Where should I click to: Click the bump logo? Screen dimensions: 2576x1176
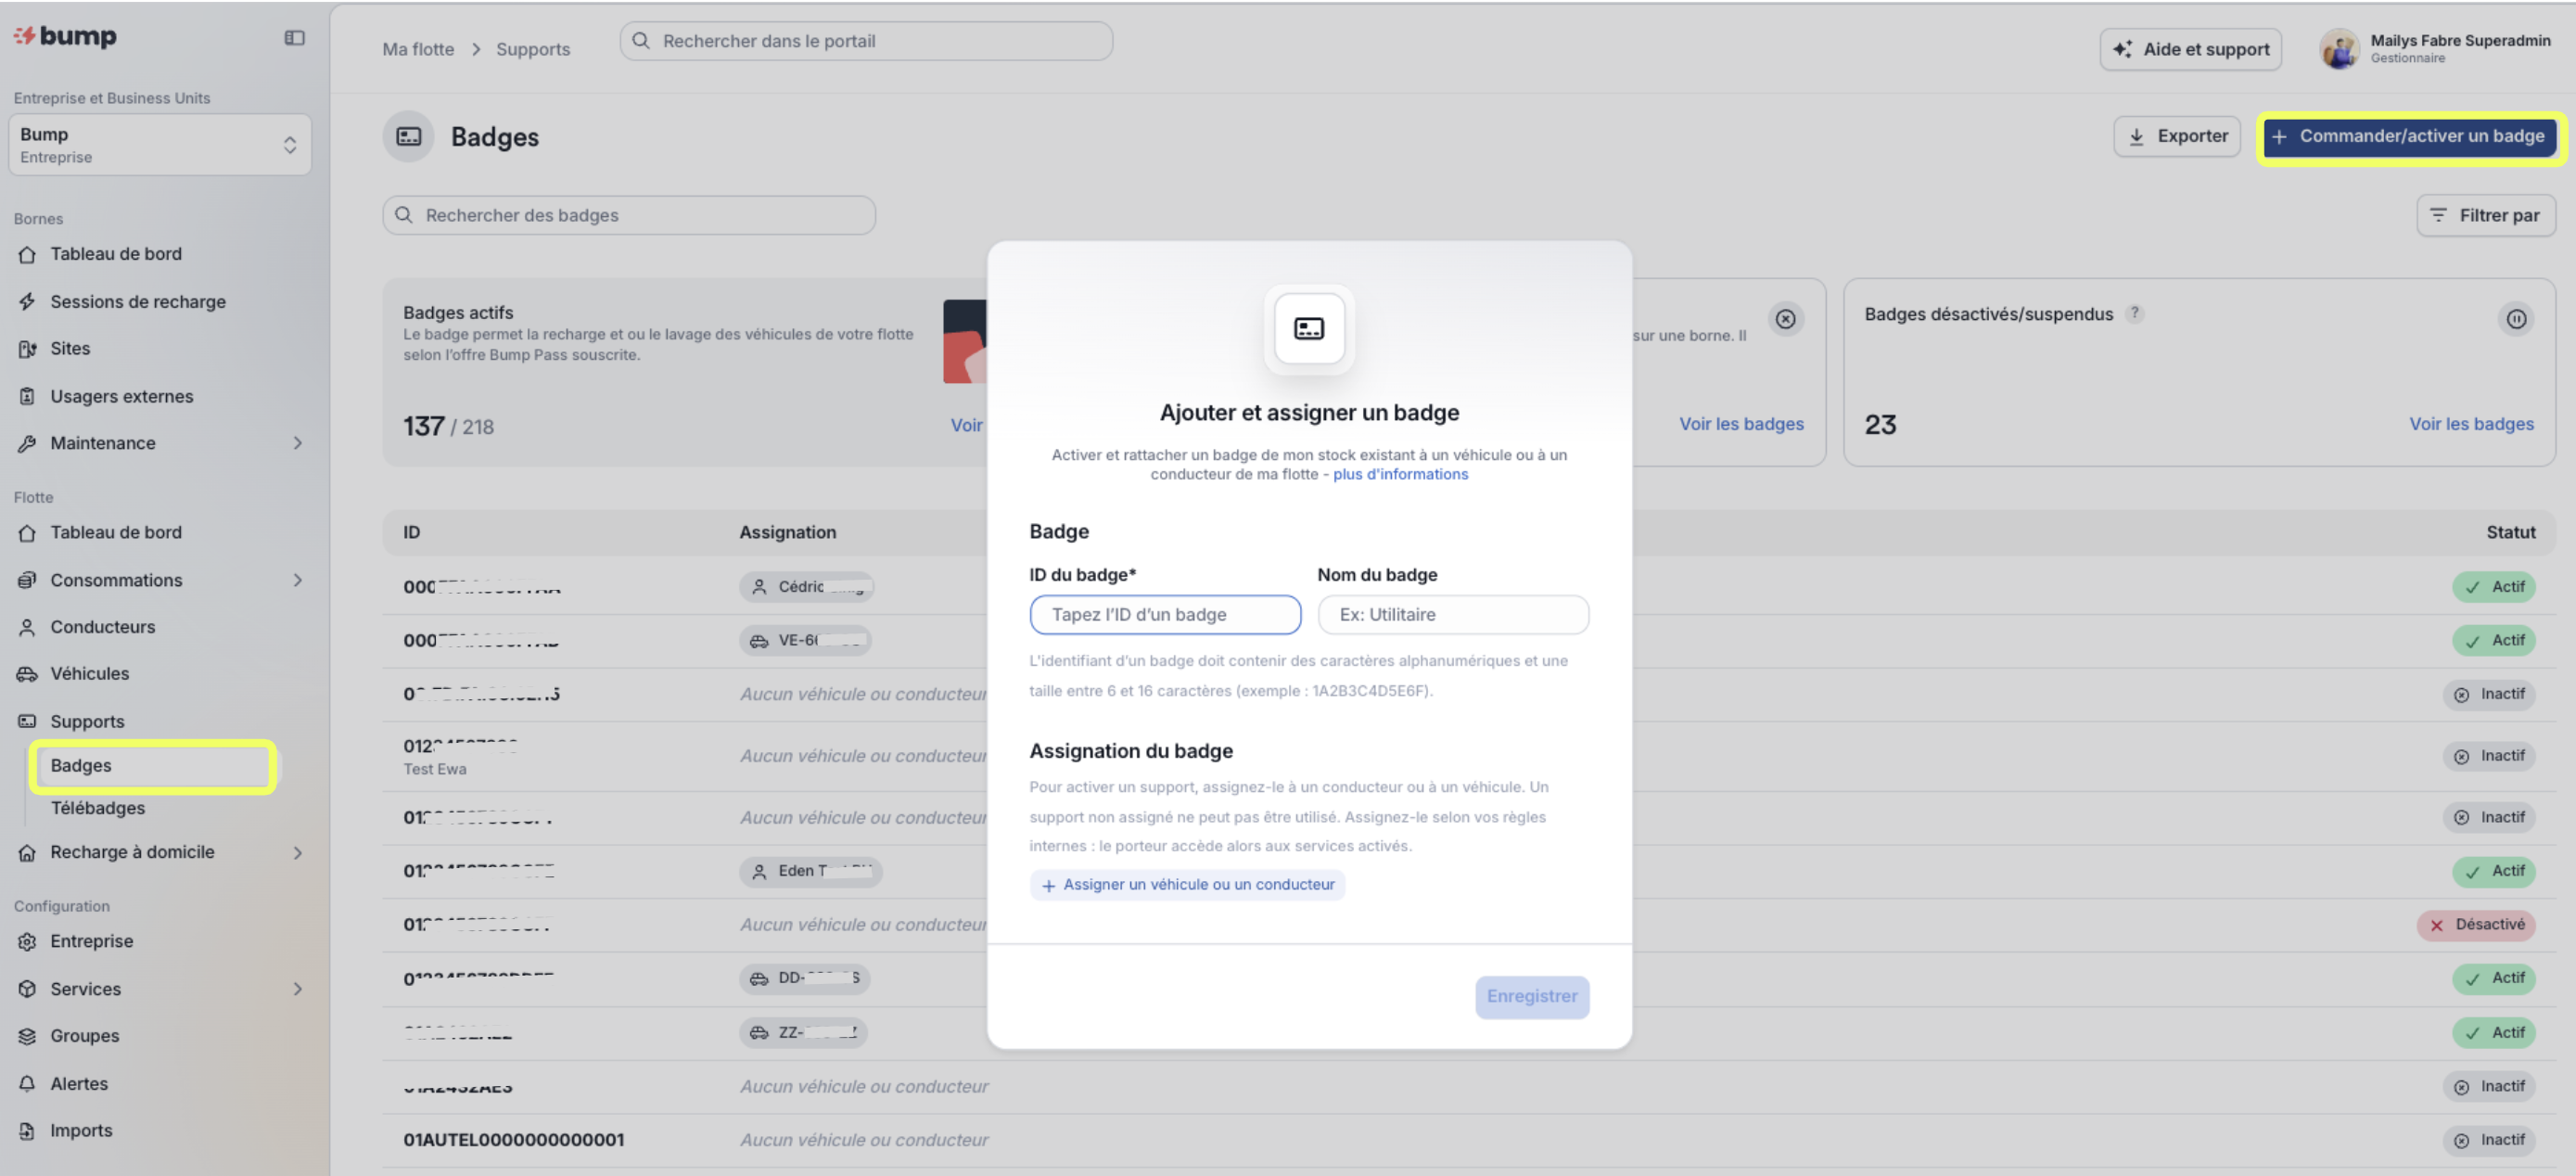(x=66, y=36)
